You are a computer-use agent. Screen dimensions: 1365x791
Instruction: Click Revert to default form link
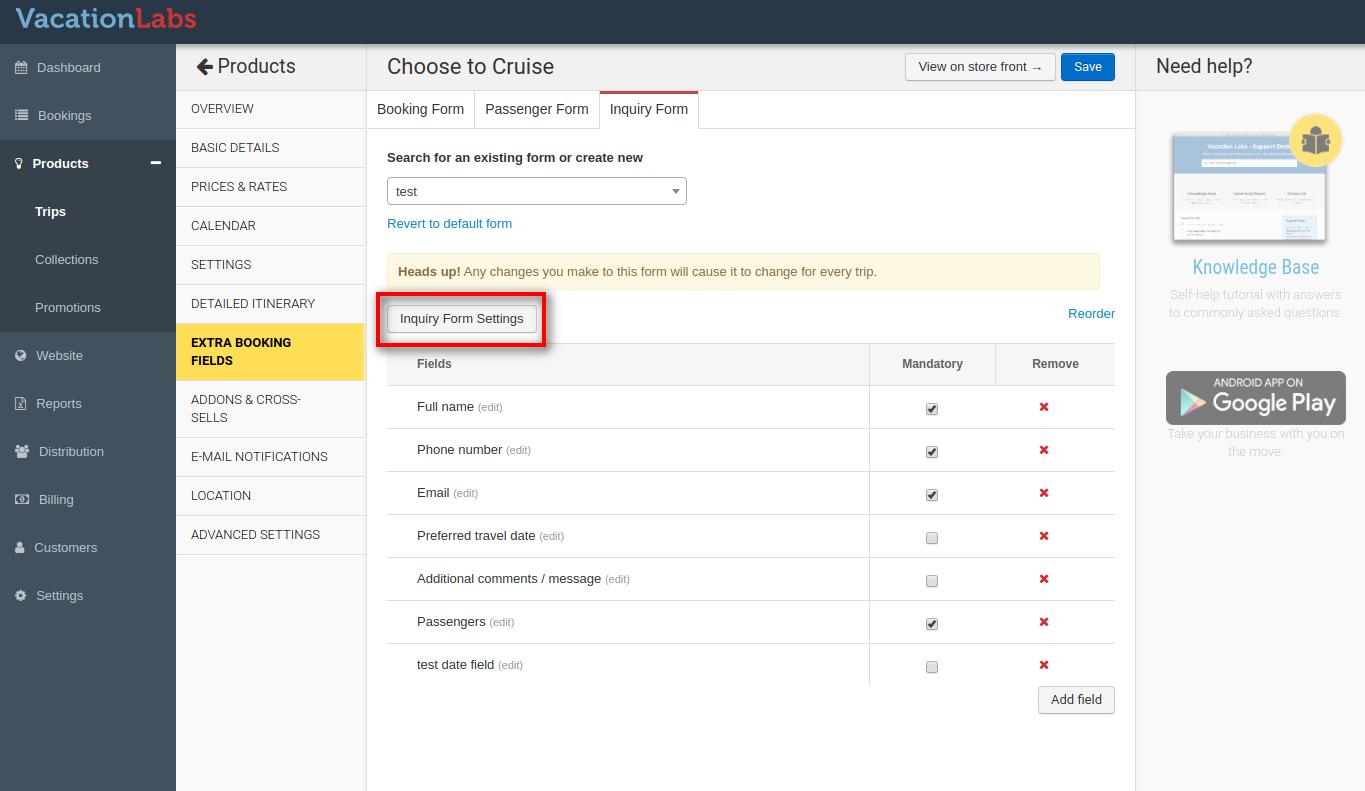point(449,223)
